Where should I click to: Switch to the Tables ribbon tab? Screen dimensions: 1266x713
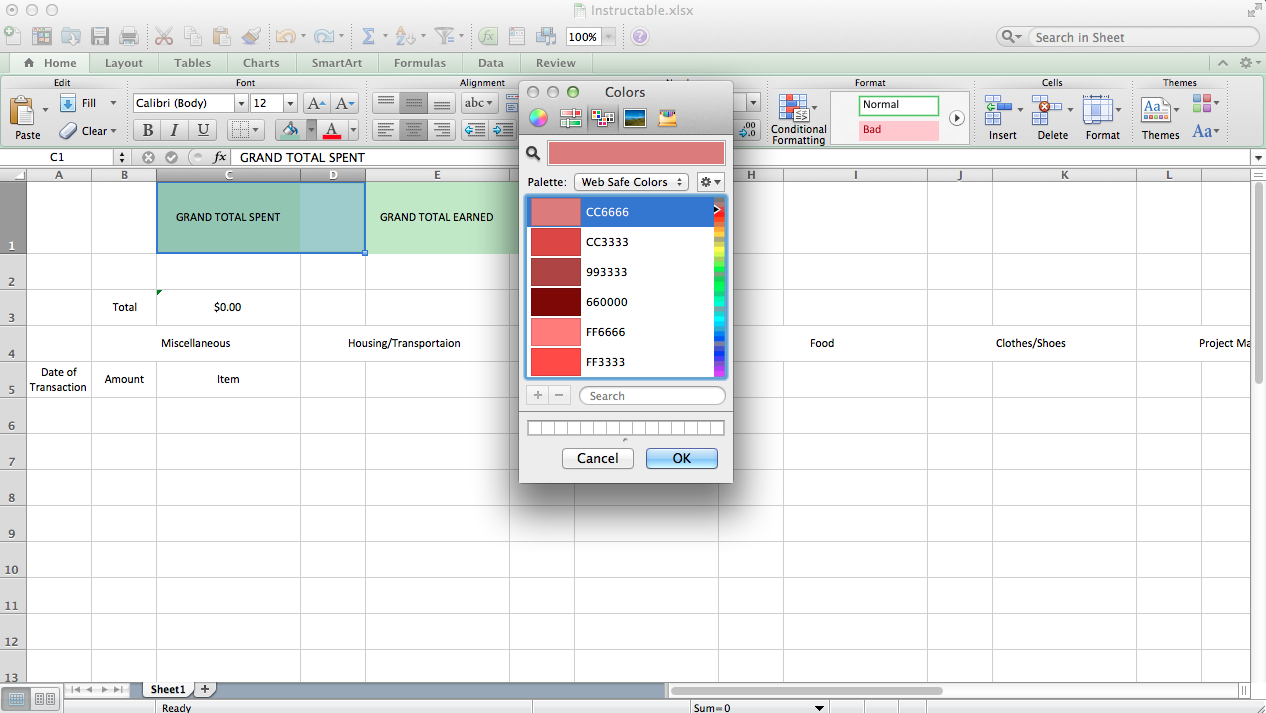192,63
